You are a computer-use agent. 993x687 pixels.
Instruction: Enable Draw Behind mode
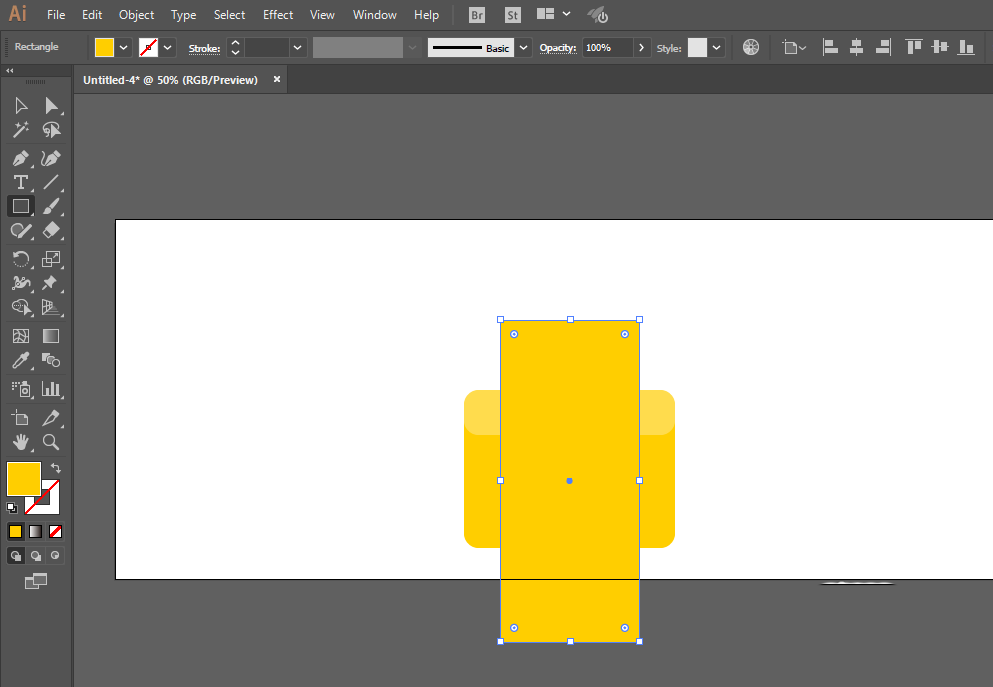pos(36,555)
